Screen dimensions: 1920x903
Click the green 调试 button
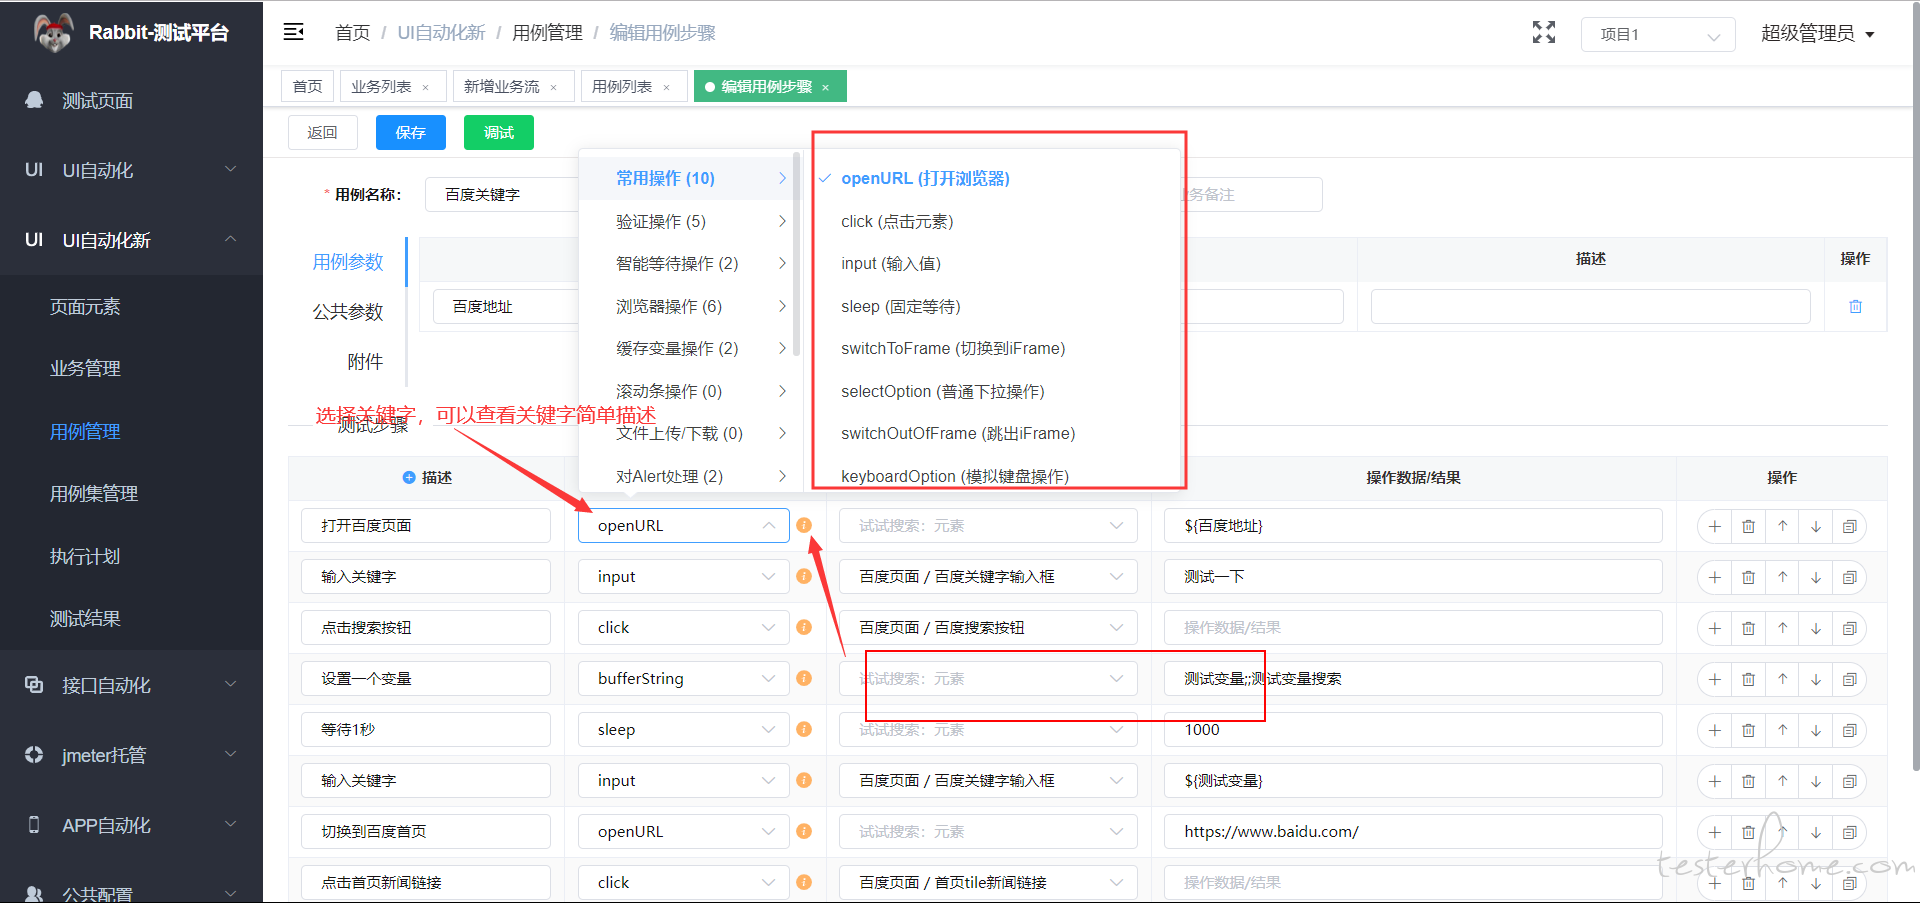[498, 132]
